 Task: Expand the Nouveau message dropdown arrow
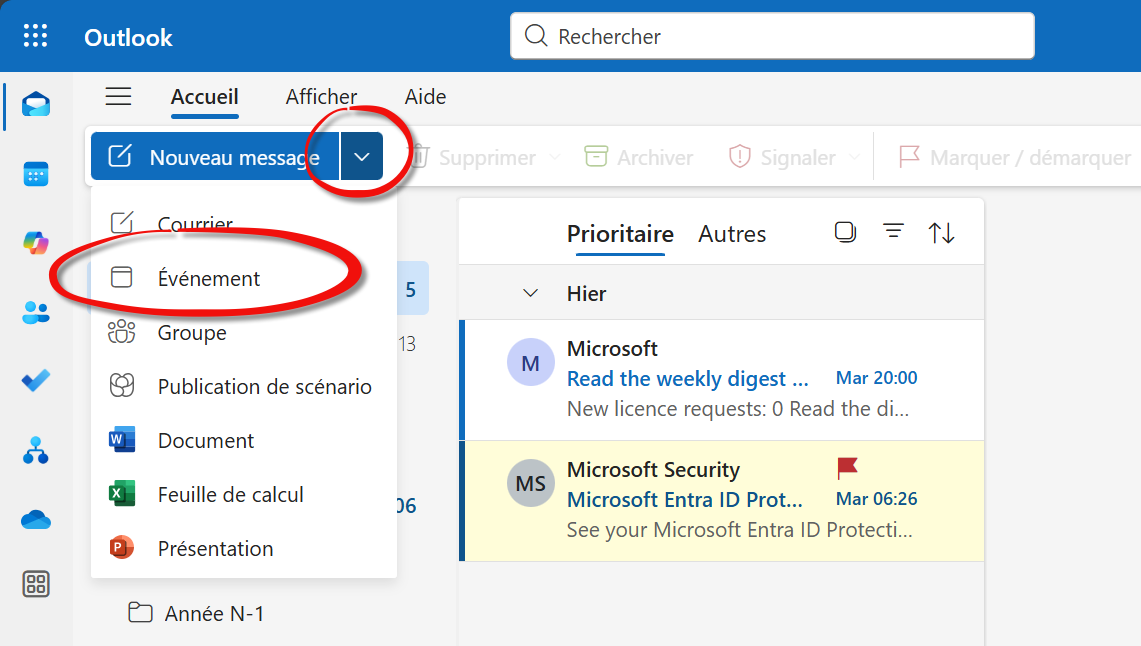click(x=362, y=157)
